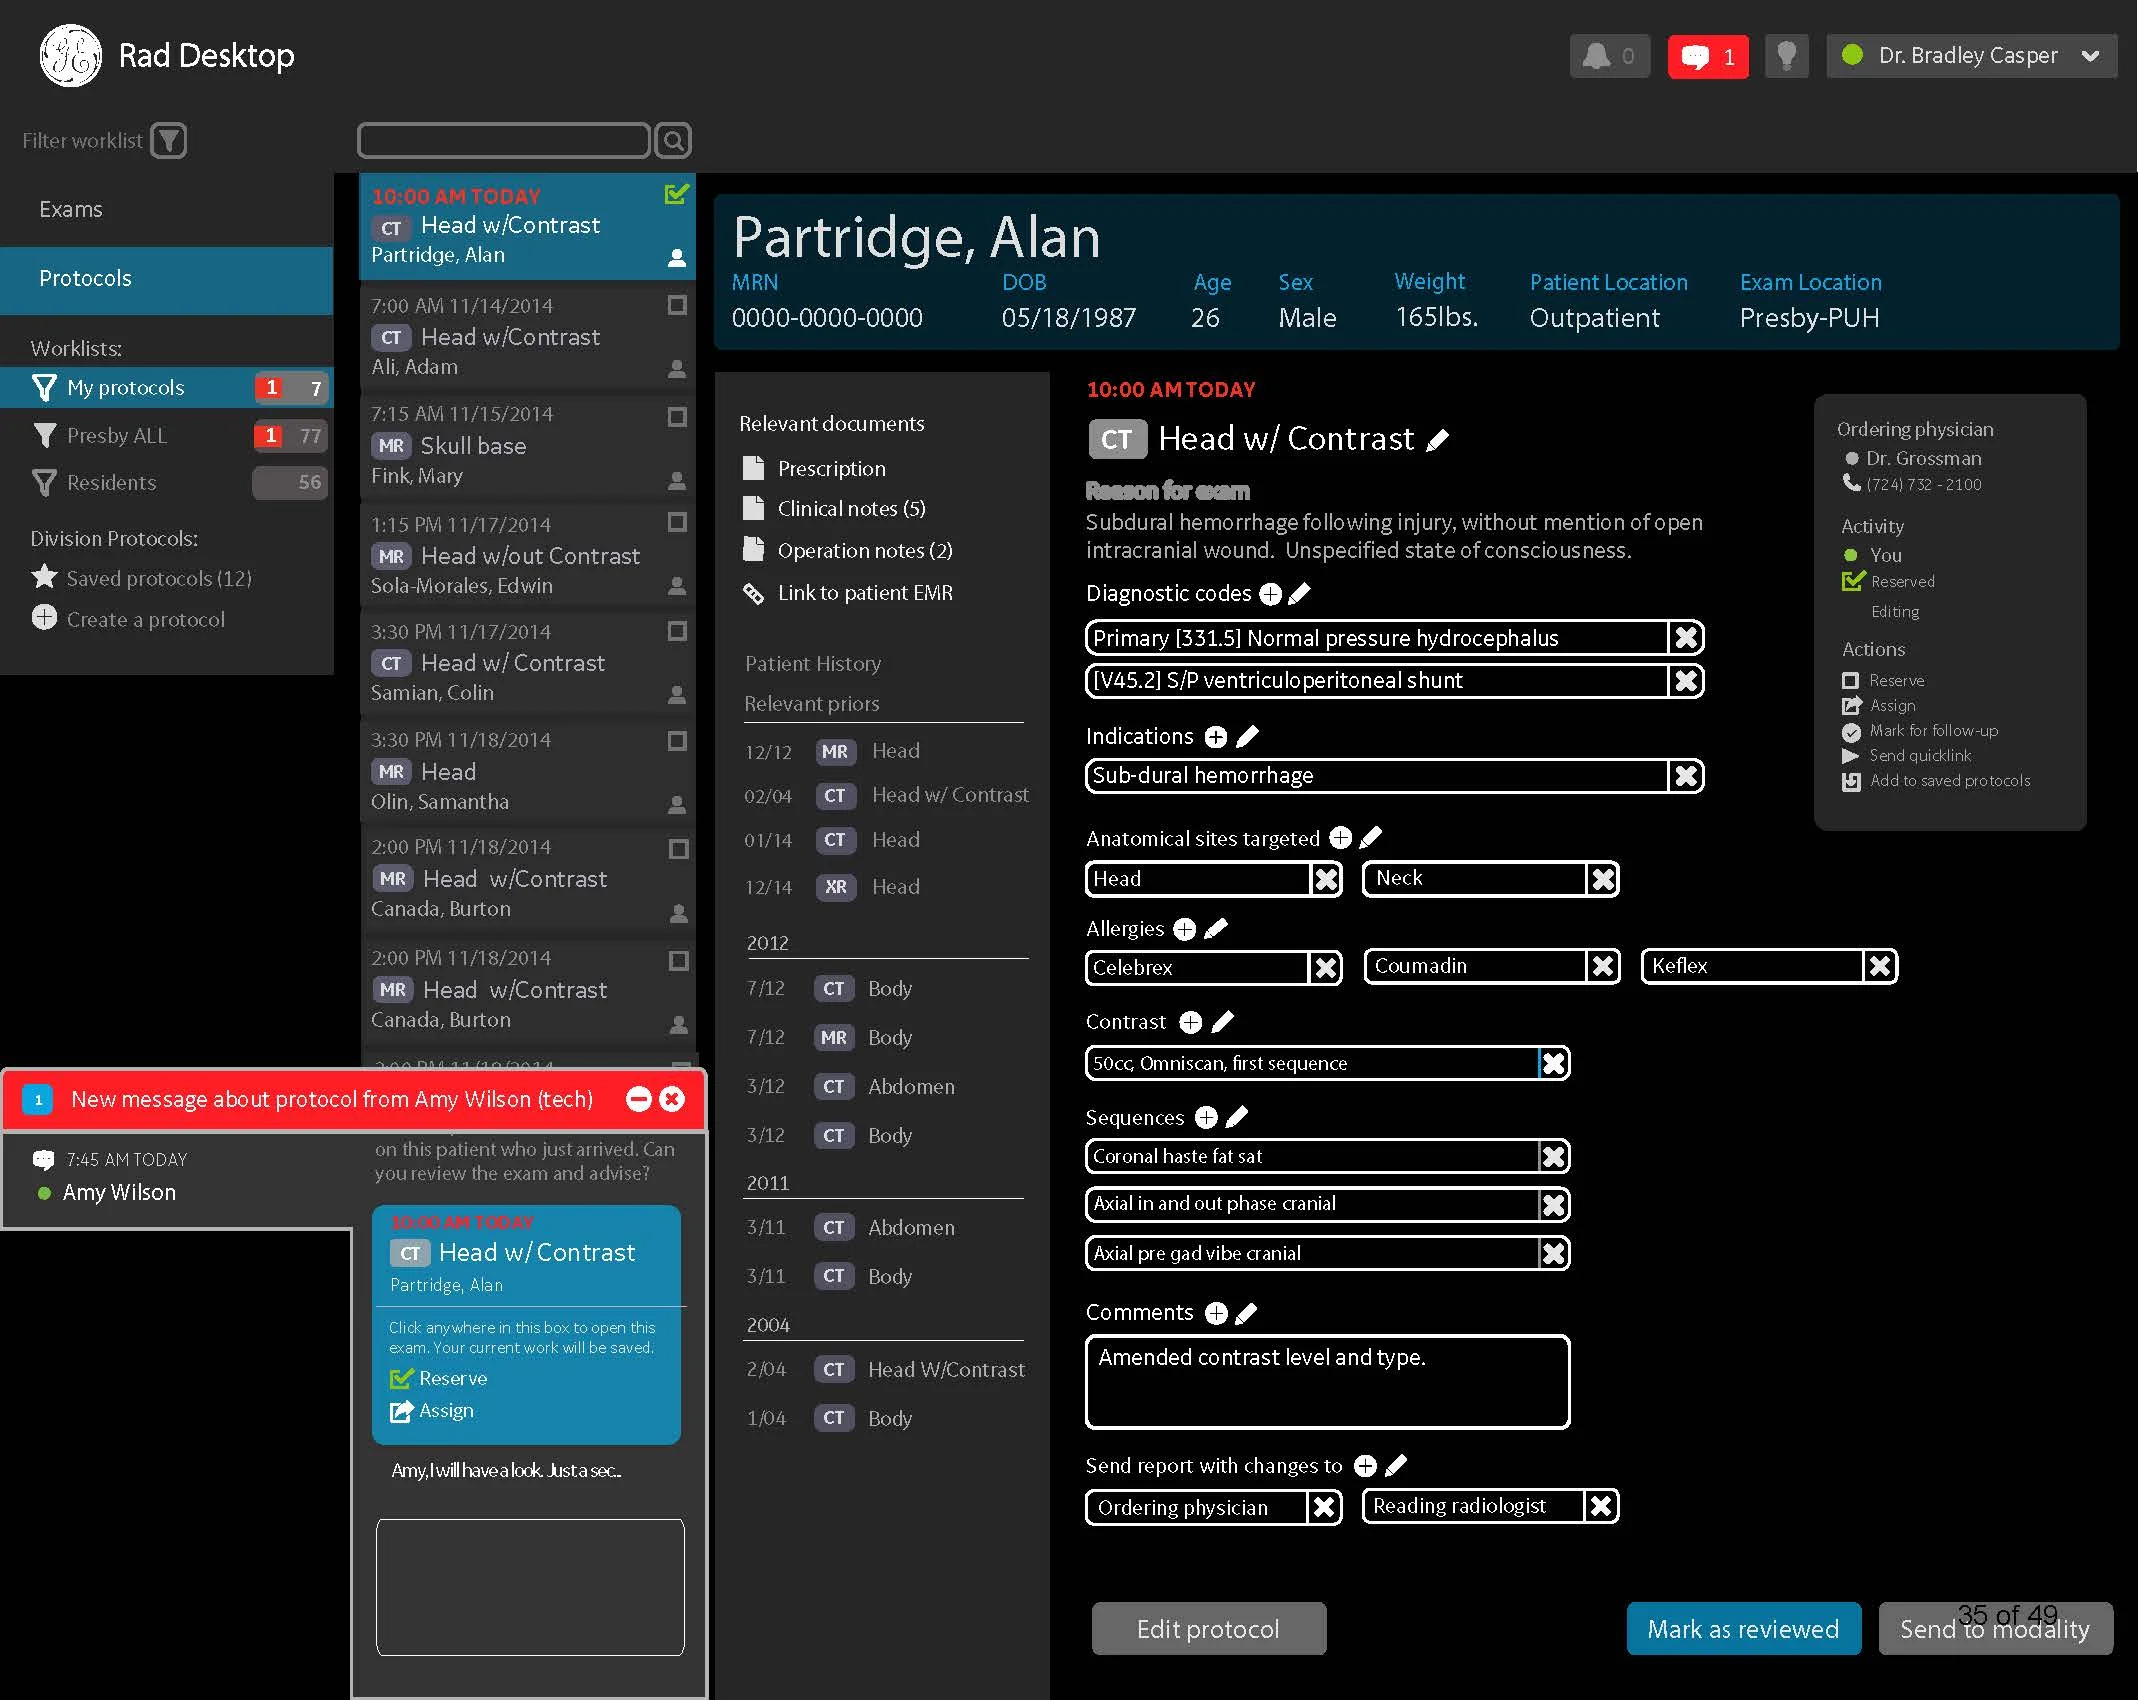Click the lightbulb tips icon

pos(1787,56)
